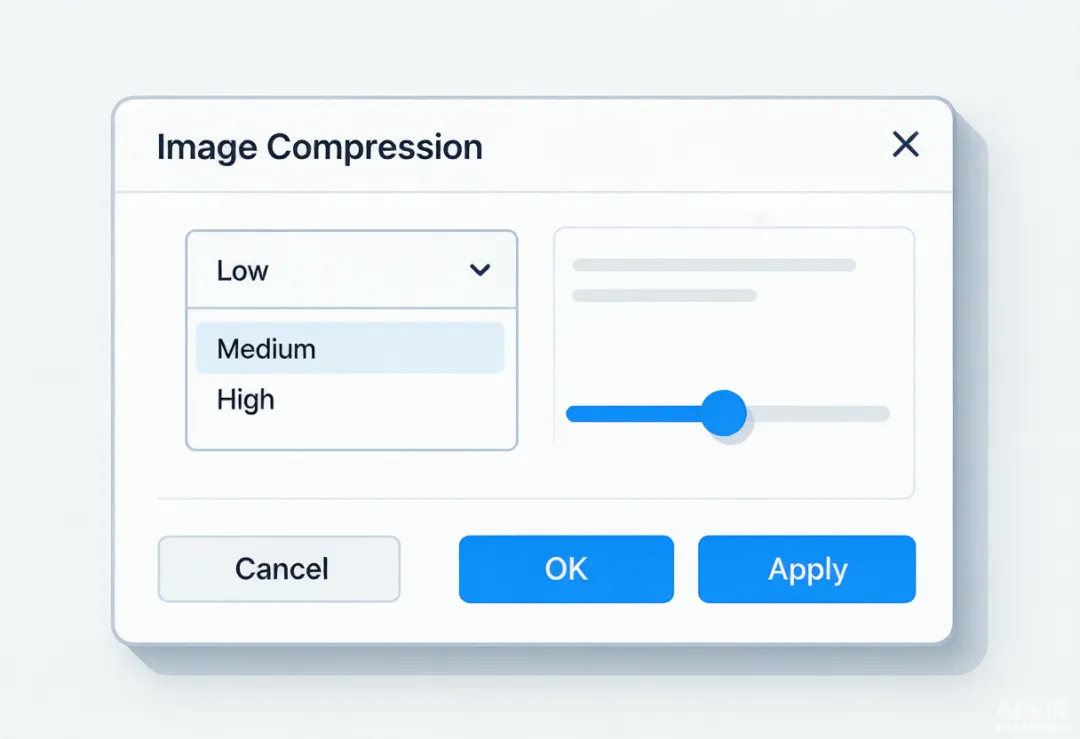Click the "Low" selected value text

[242, 271]
